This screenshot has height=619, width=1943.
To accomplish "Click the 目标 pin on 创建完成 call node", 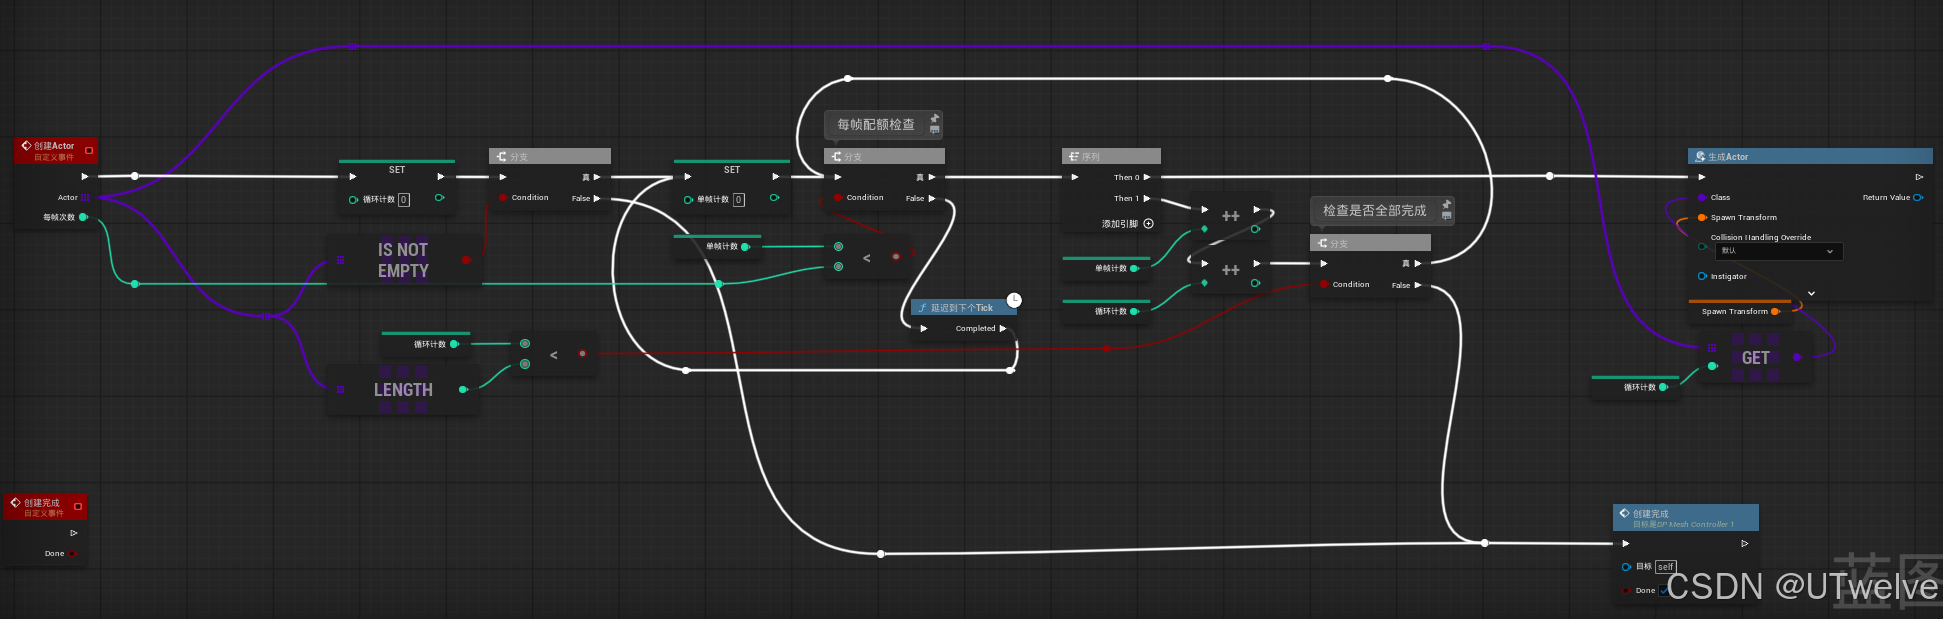I will [1626, 567].
